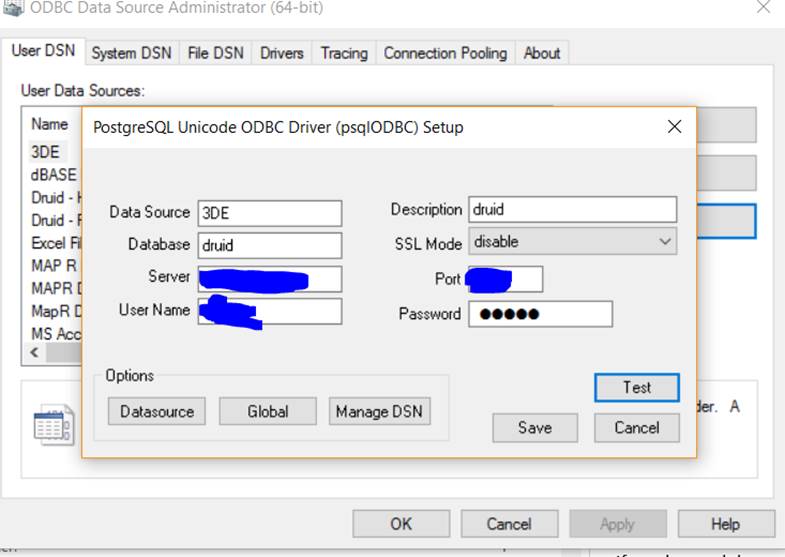This screenshot has width=785, height=557.
Task: Open the Connection Pooling tab
Action: [445, 53]
